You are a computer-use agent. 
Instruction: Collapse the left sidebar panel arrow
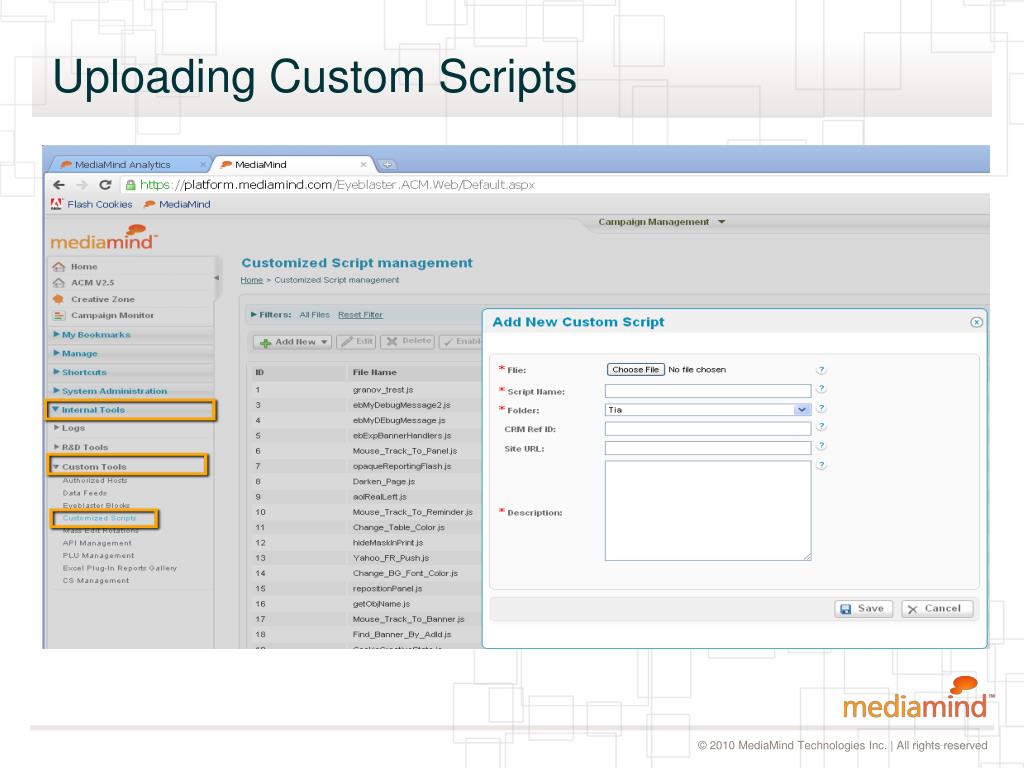point(216,278)
